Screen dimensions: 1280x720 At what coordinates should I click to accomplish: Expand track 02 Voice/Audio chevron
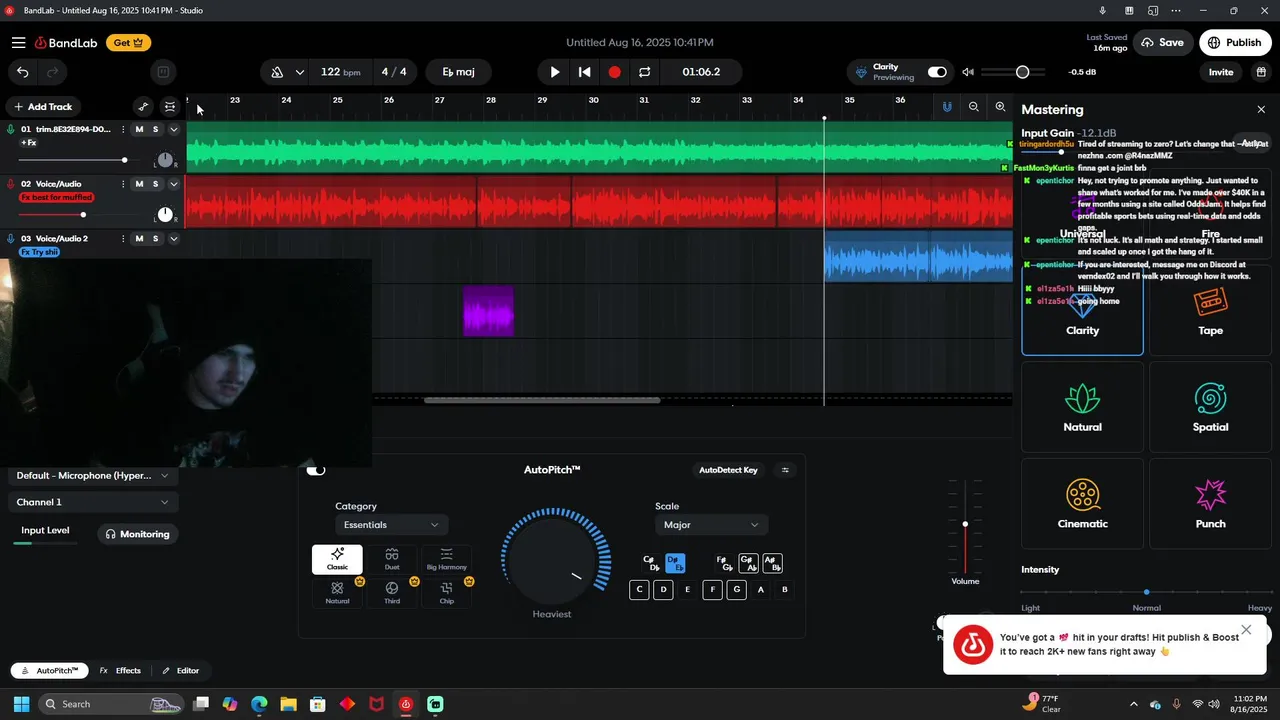pos(173,184)
